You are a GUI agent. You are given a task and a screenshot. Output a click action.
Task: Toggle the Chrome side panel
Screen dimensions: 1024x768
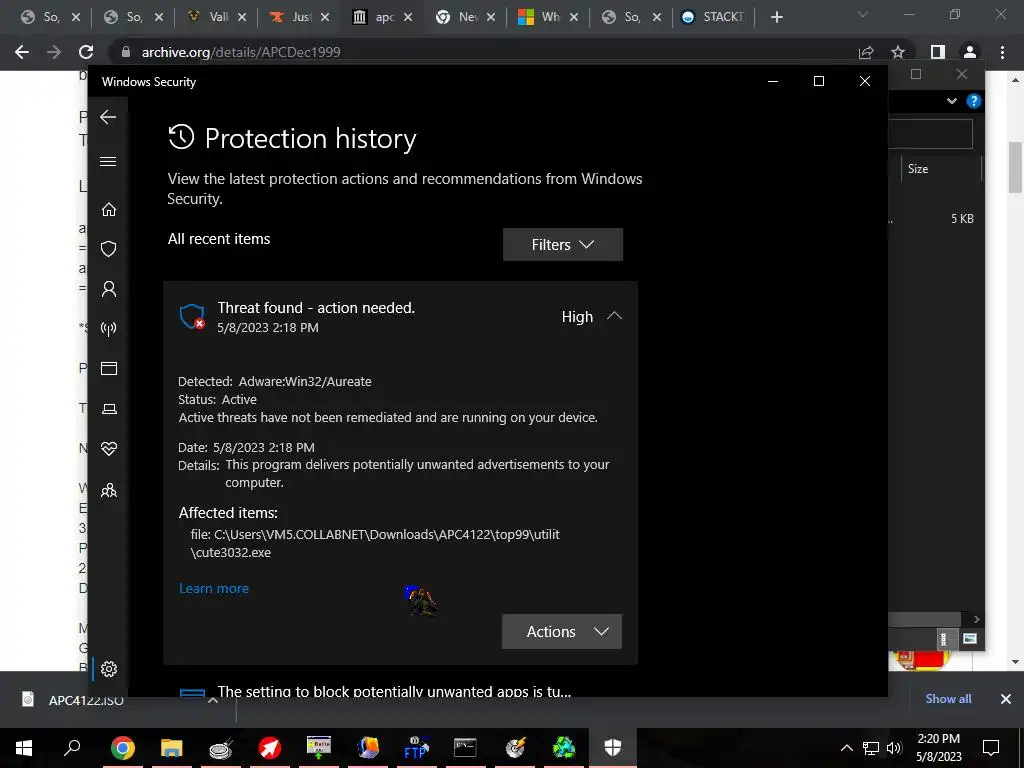click(938, 52)
